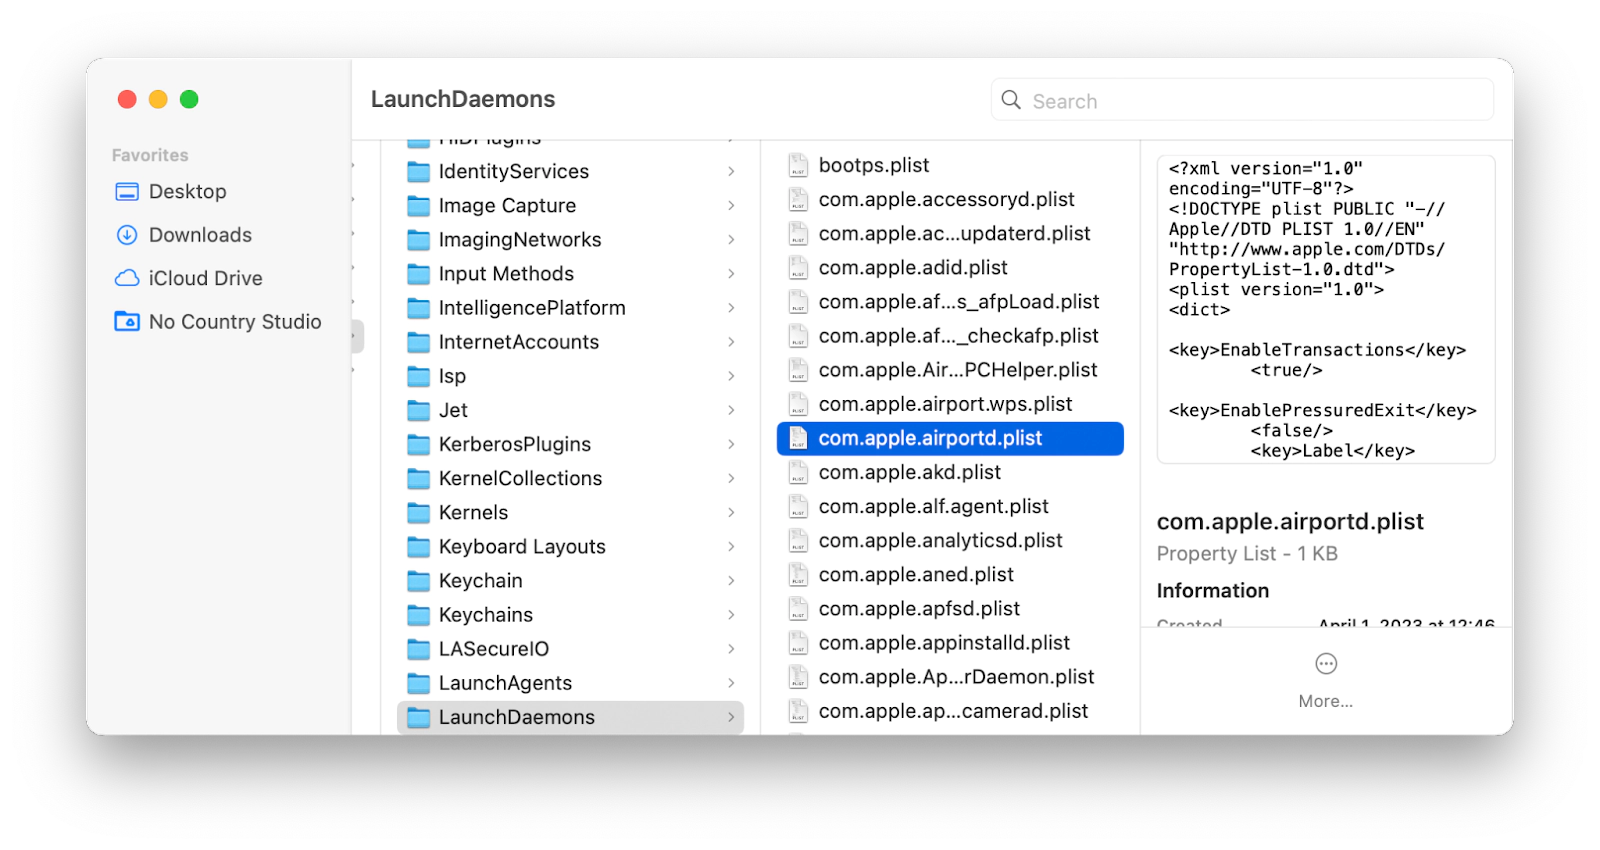Click the plist XML preview pane

[x=1326, y=309]
